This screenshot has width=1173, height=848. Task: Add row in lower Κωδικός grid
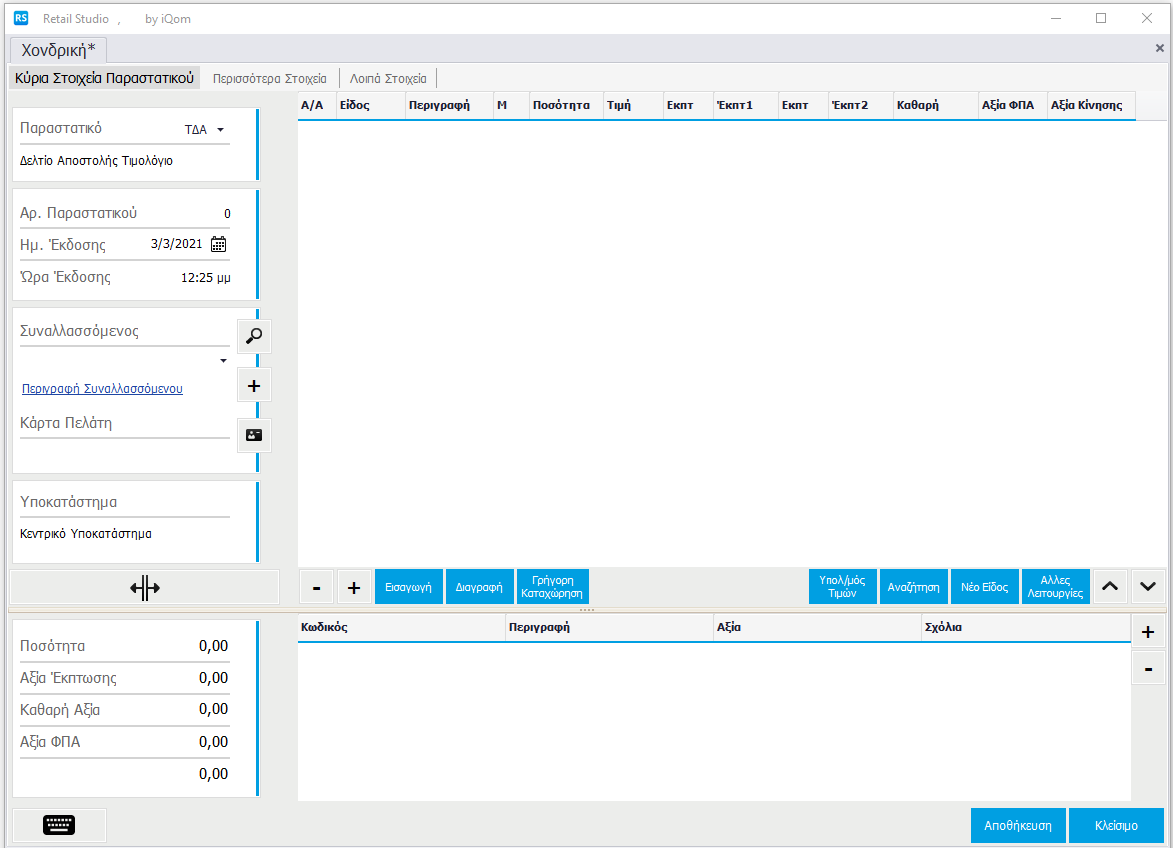1148,632
